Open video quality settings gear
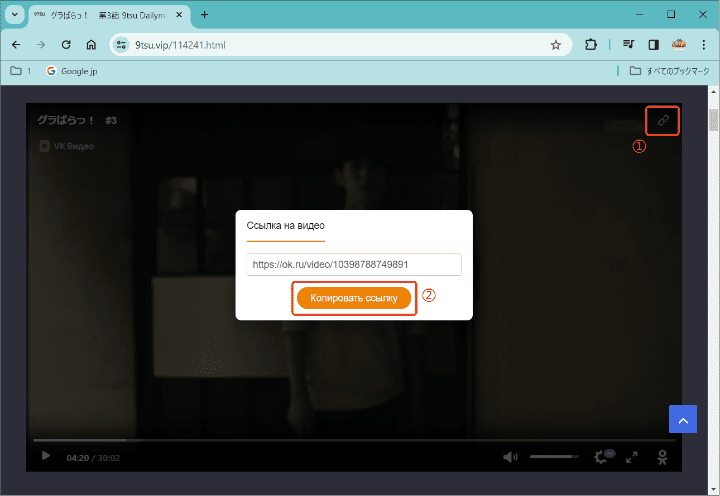 pos(601,457)
